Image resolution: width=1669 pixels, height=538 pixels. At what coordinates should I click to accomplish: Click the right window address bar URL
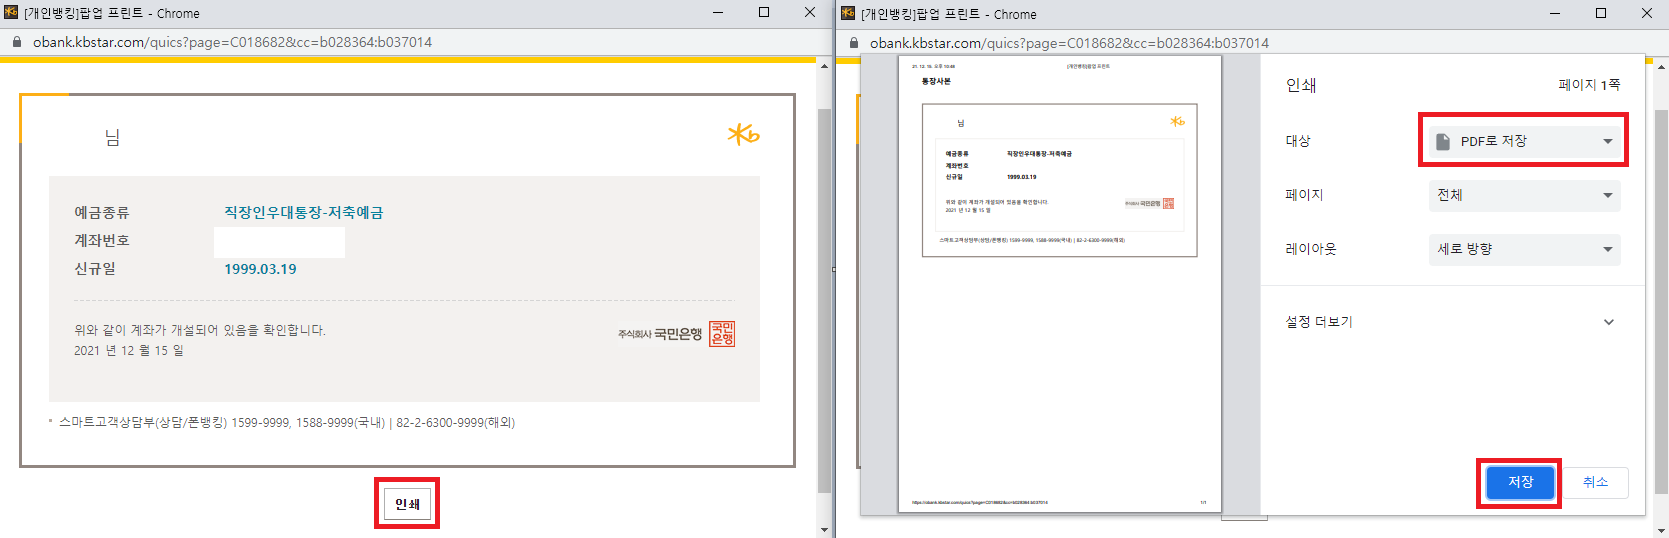[x=1069, y=43]
